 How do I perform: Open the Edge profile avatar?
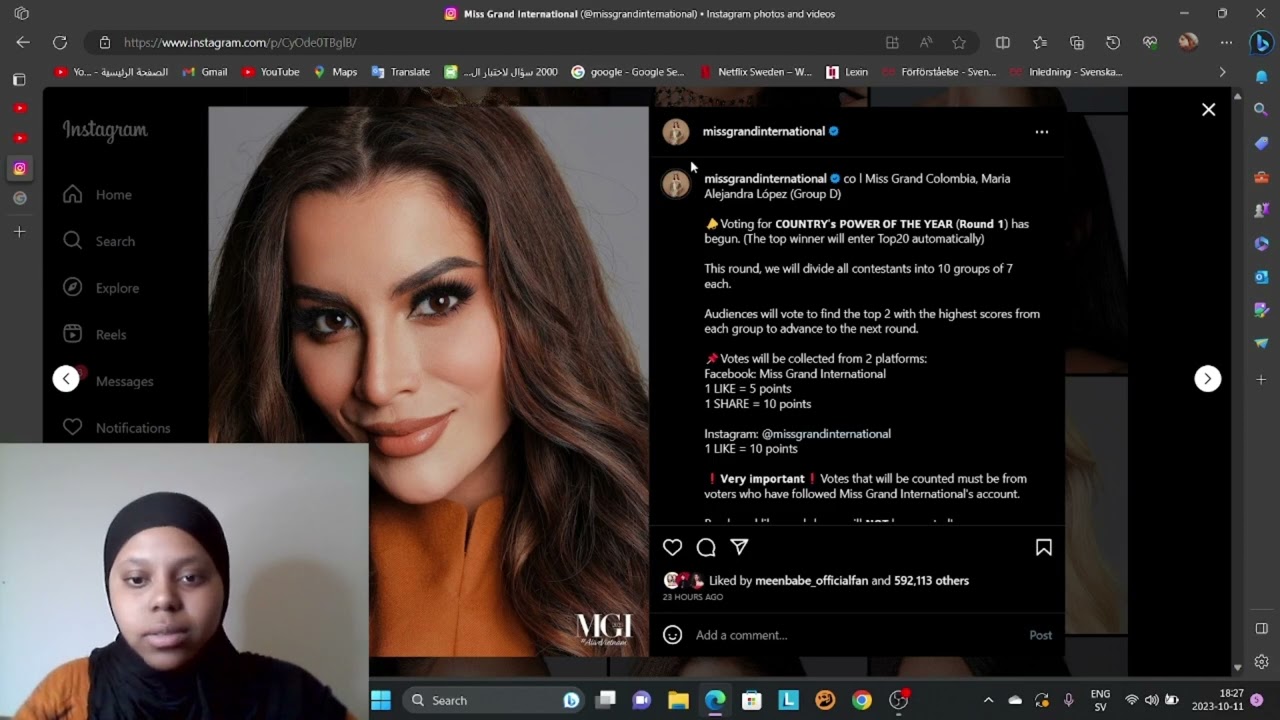[x=1188, y=42]
